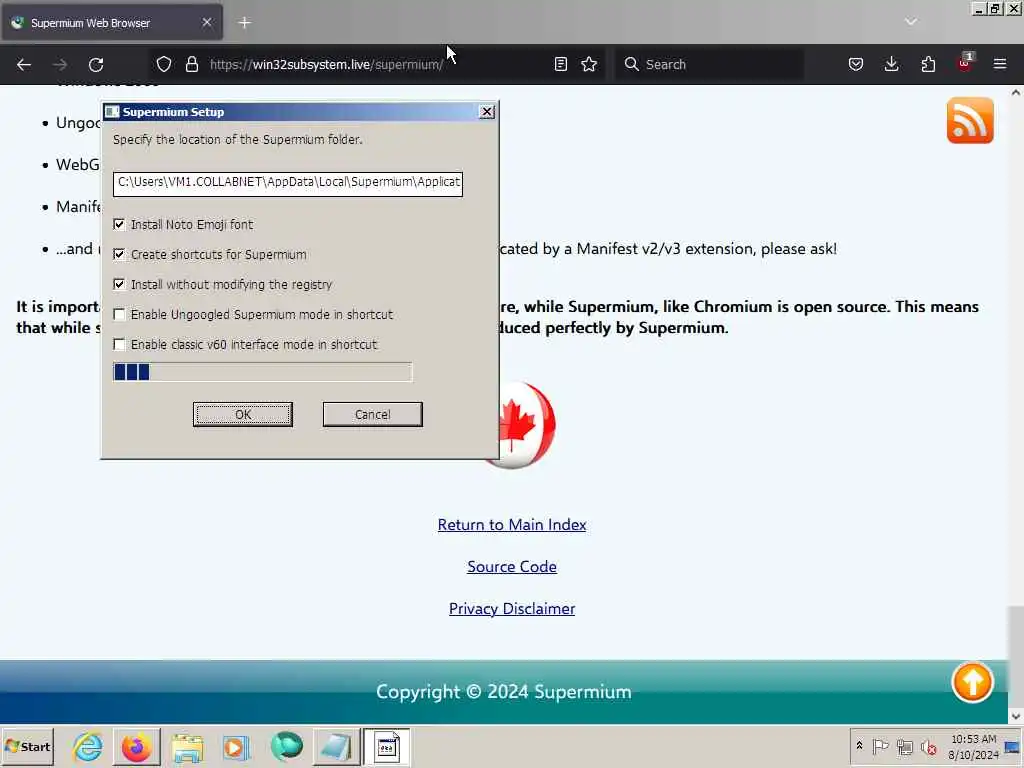Show hidden system tray icons
Screen dimensions: 1024x768
point(859,746)
